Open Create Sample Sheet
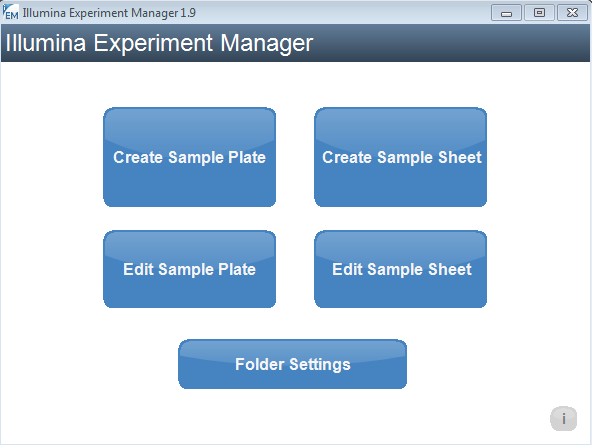Screen dimensions: 592x445 (401, 157)
